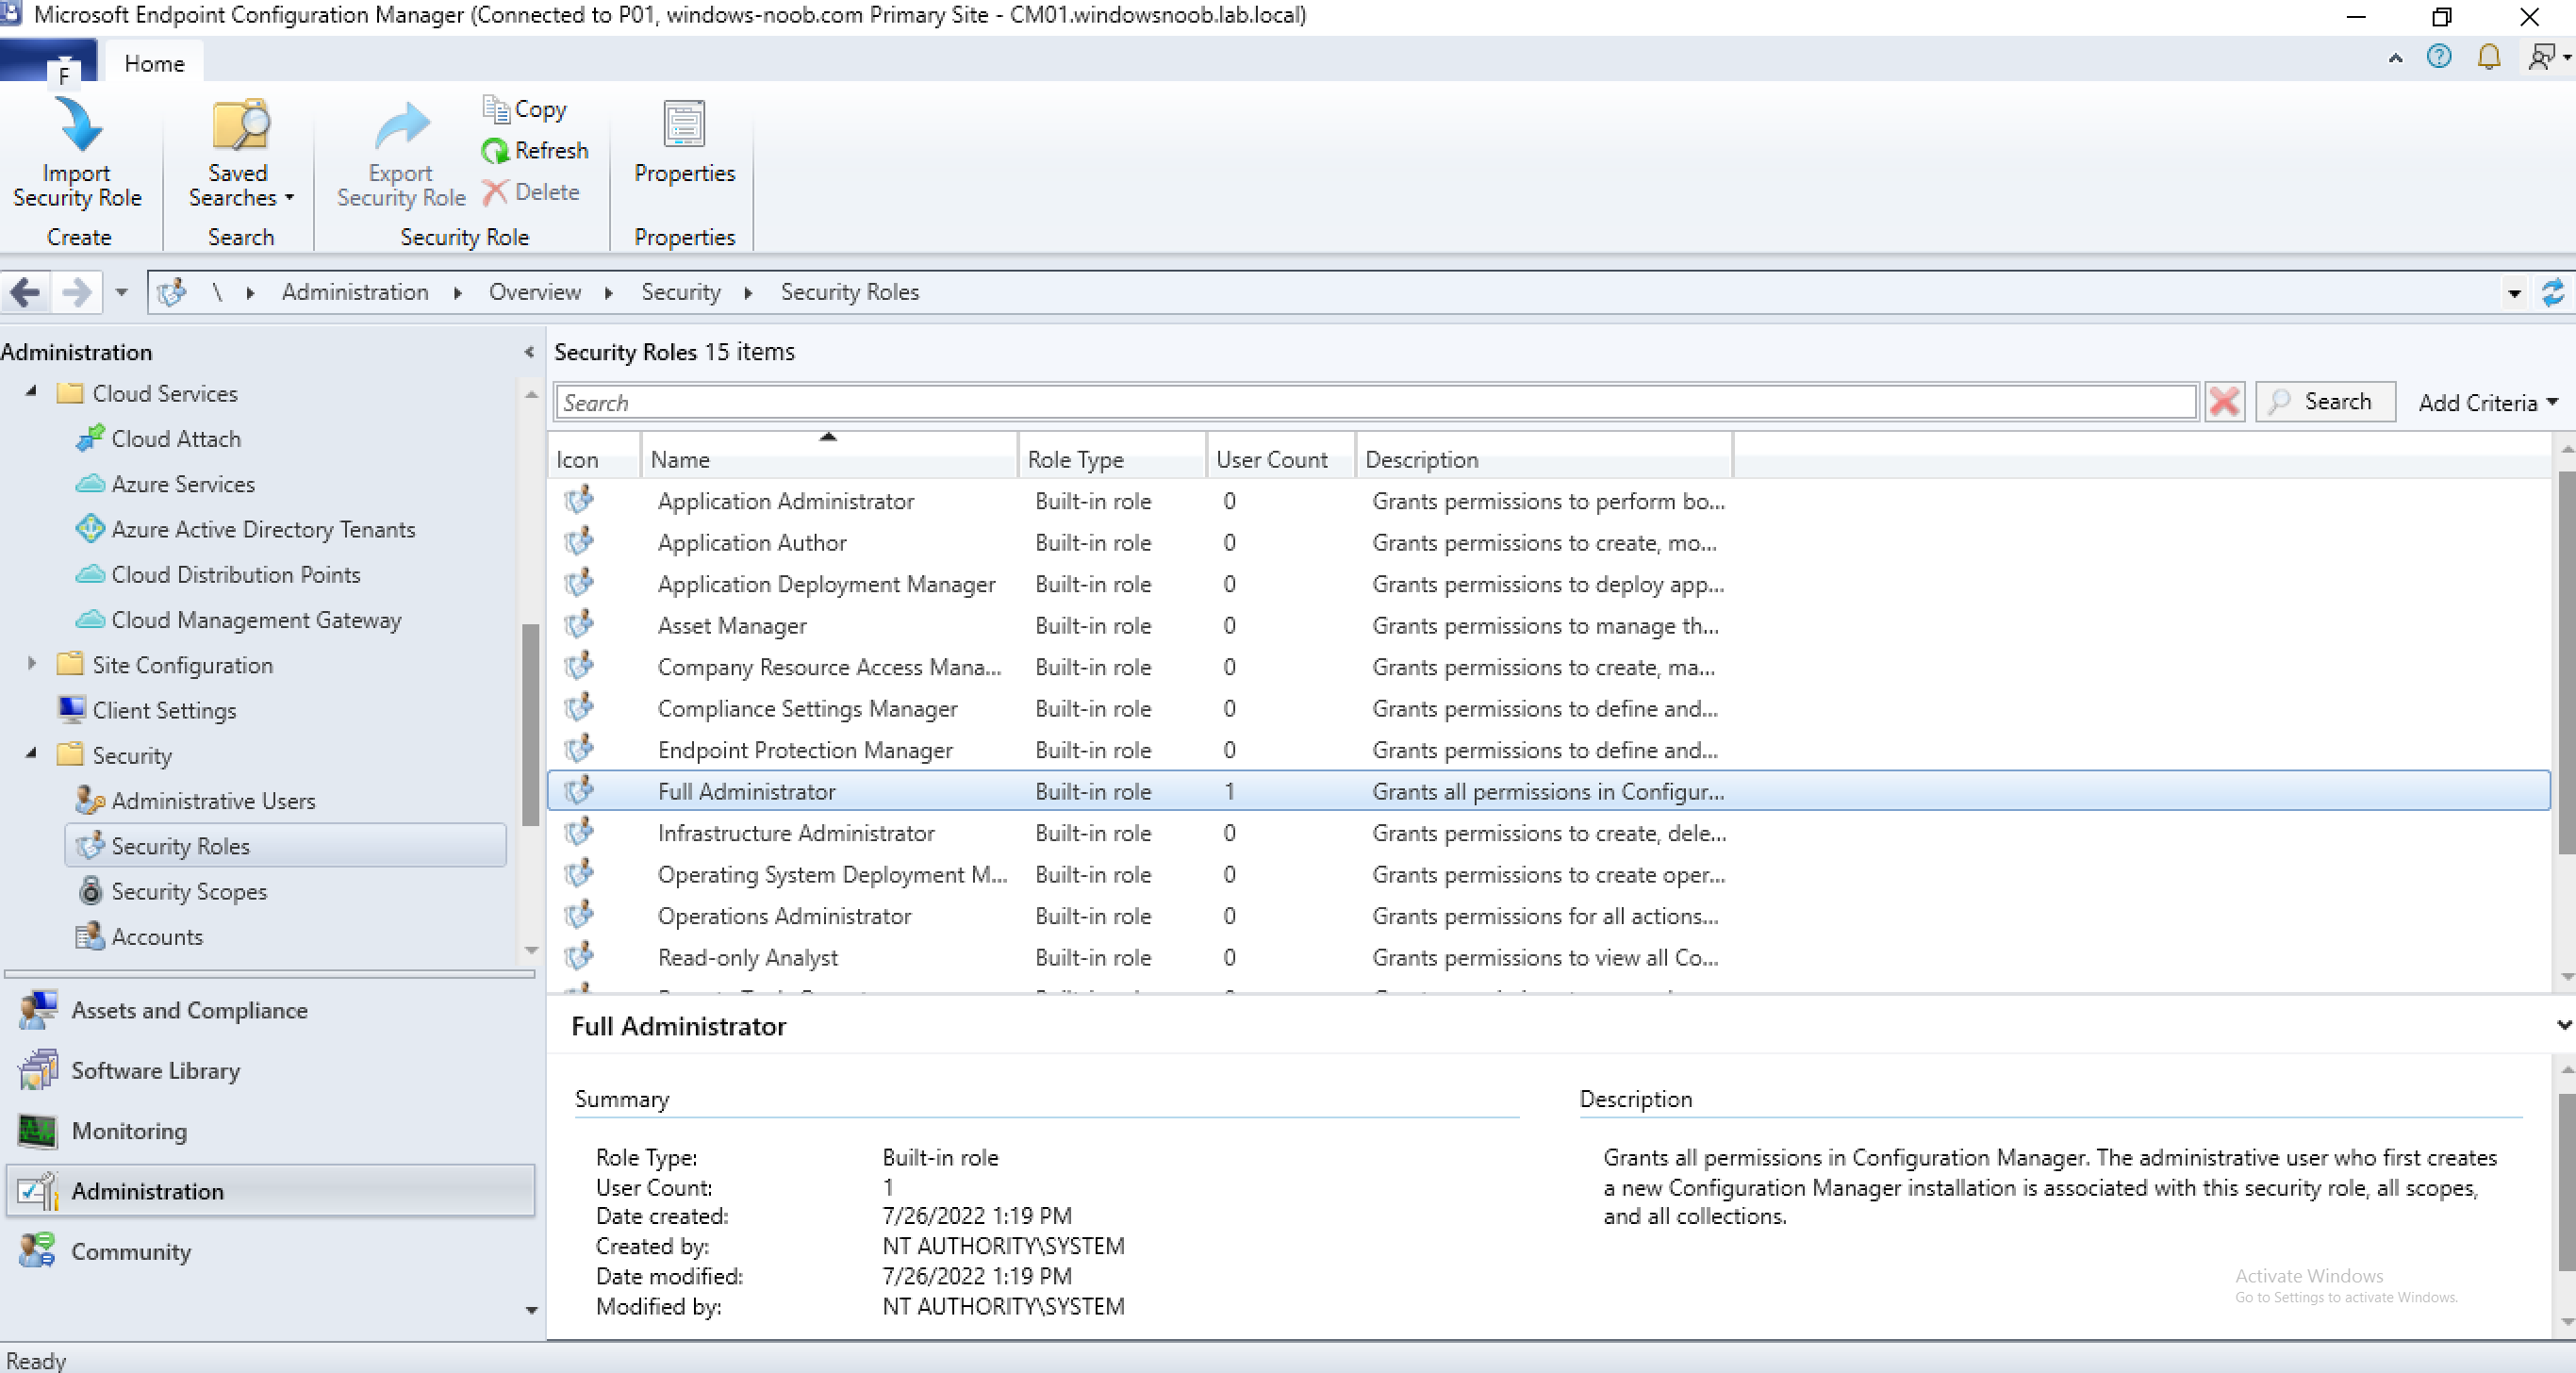Screen dimensions: 2576x1373
Task: Open the Help question mark icon
Action: pyautogui.click(x=2439, y=57)
